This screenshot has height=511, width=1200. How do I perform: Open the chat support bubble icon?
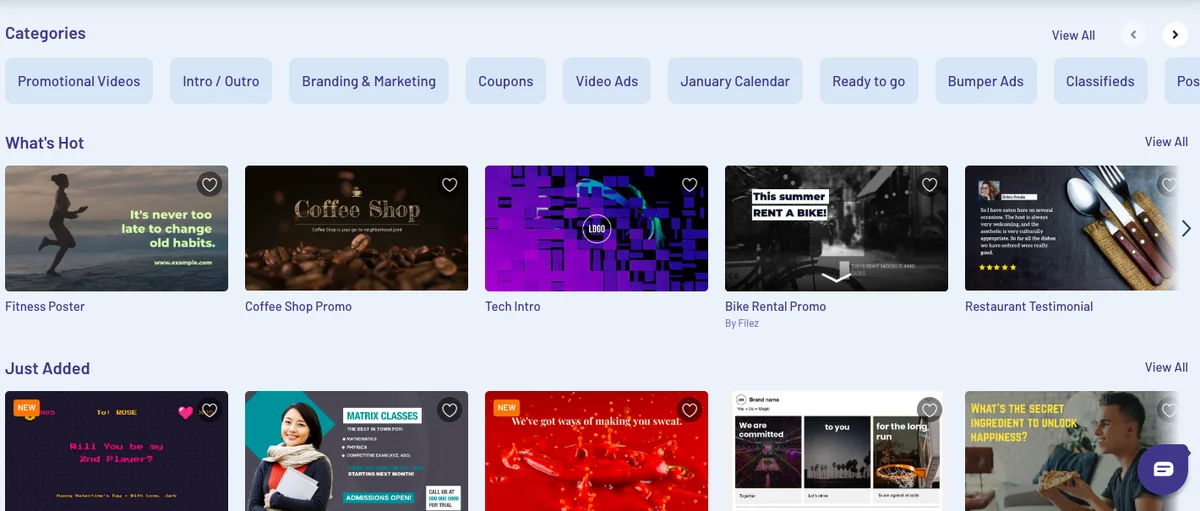(x=1163, y=469)
